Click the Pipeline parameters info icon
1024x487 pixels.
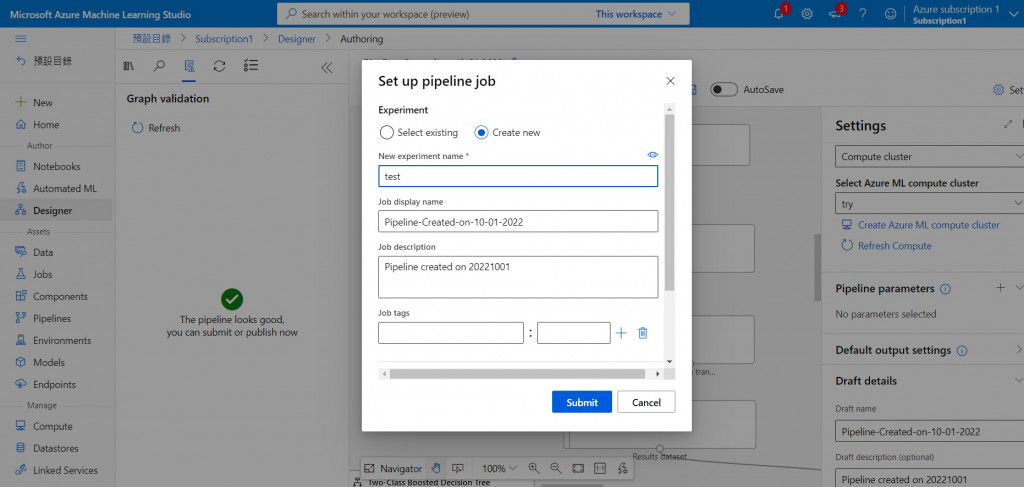[x=945, y=289]
